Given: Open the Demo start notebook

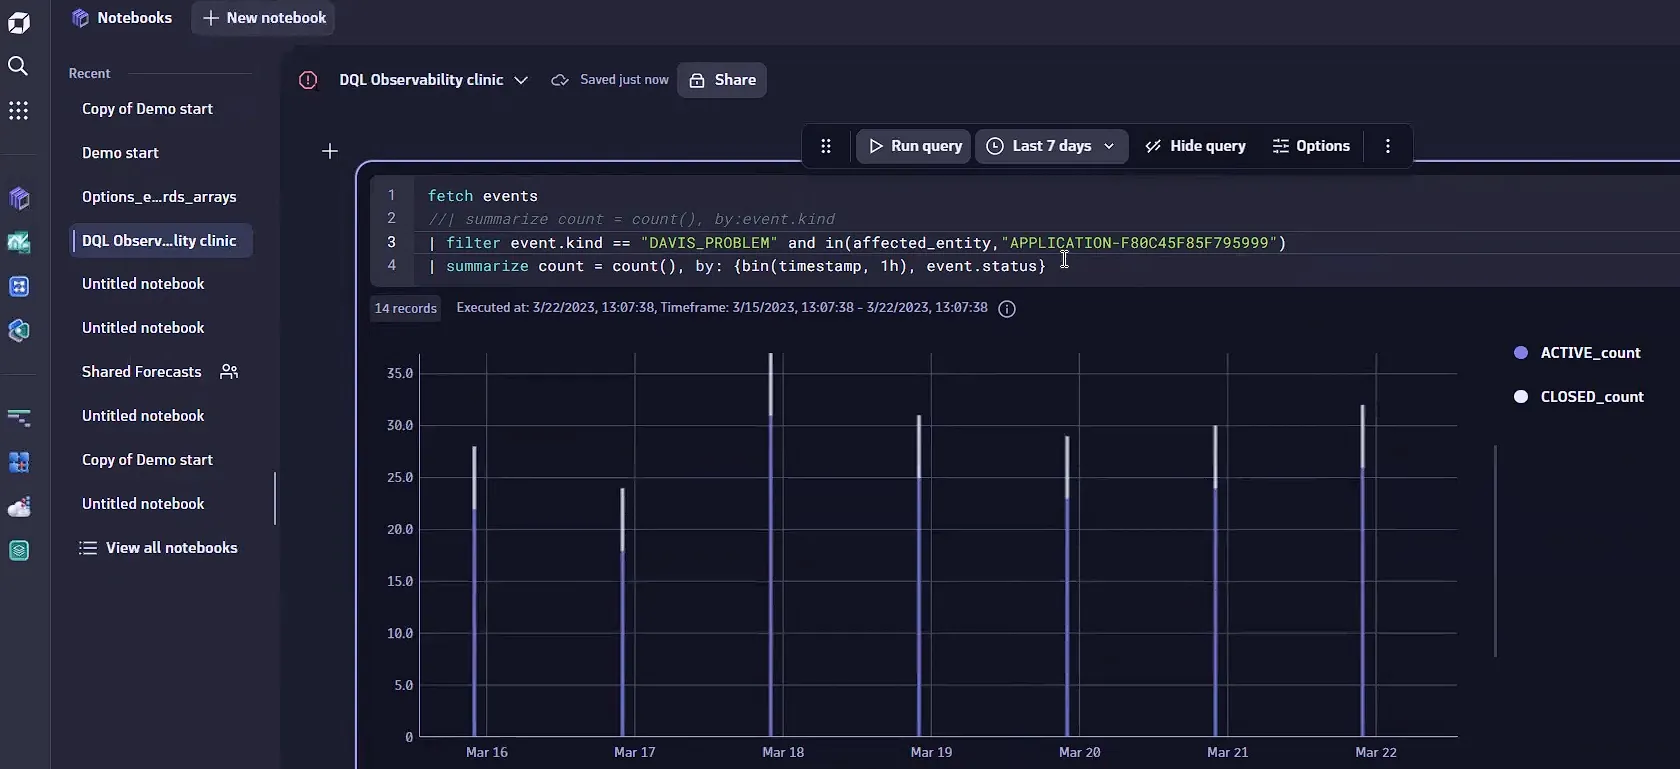Looking at the screenshot, I should pyautogui.click(x=120, y=153).
